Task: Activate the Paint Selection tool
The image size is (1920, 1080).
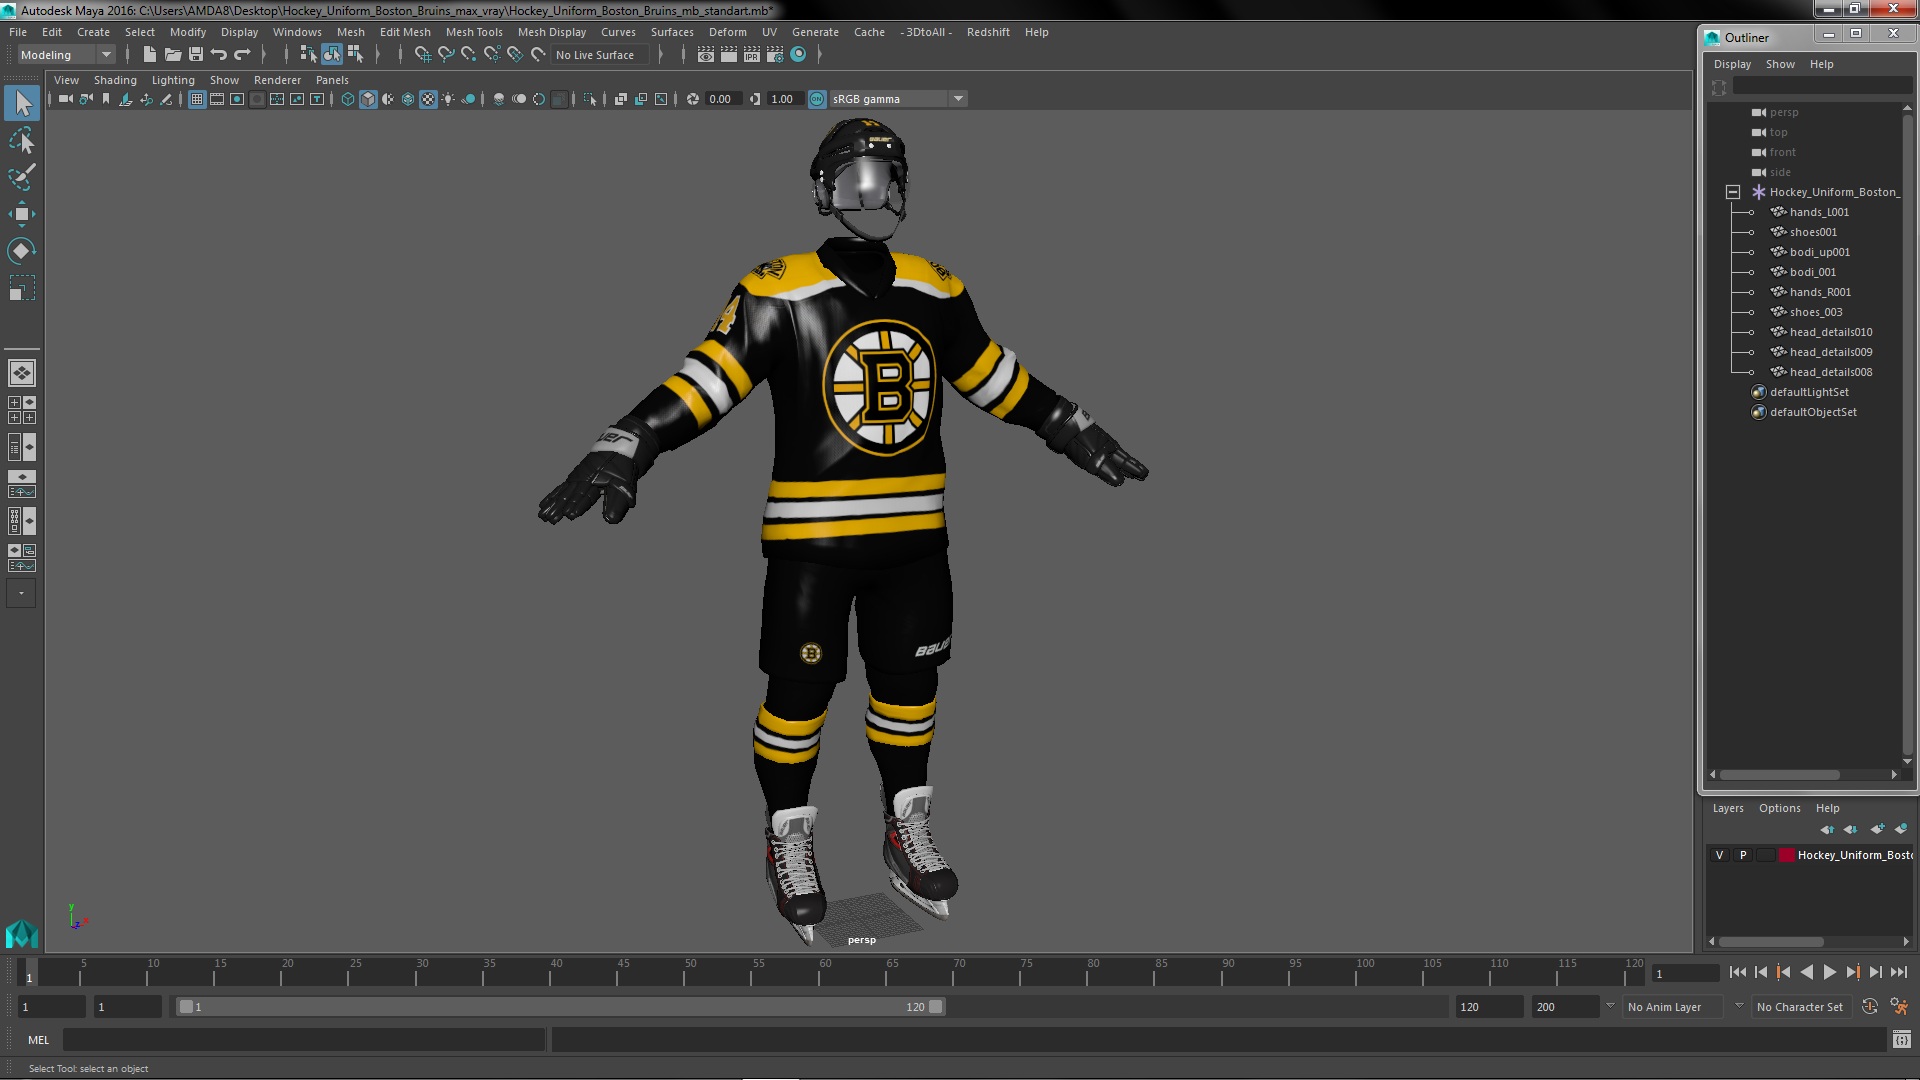Action: pyautogui.click(x=22, y=177)
